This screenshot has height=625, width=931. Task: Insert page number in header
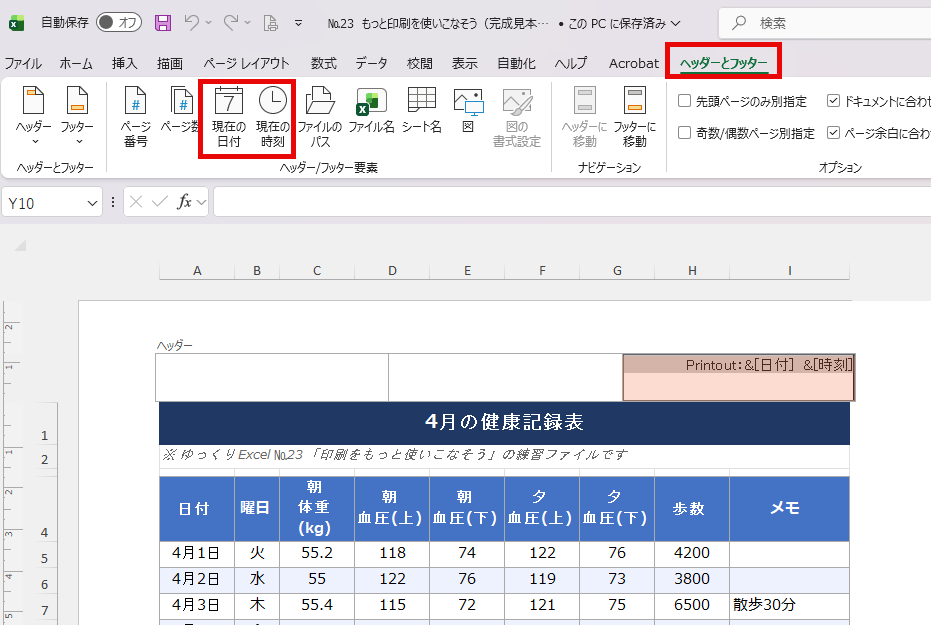(x=135, y=116)
